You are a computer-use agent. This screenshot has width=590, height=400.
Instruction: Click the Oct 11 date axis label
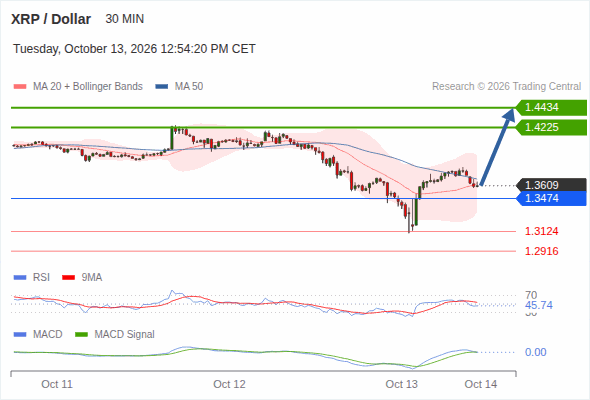(57, 384)
